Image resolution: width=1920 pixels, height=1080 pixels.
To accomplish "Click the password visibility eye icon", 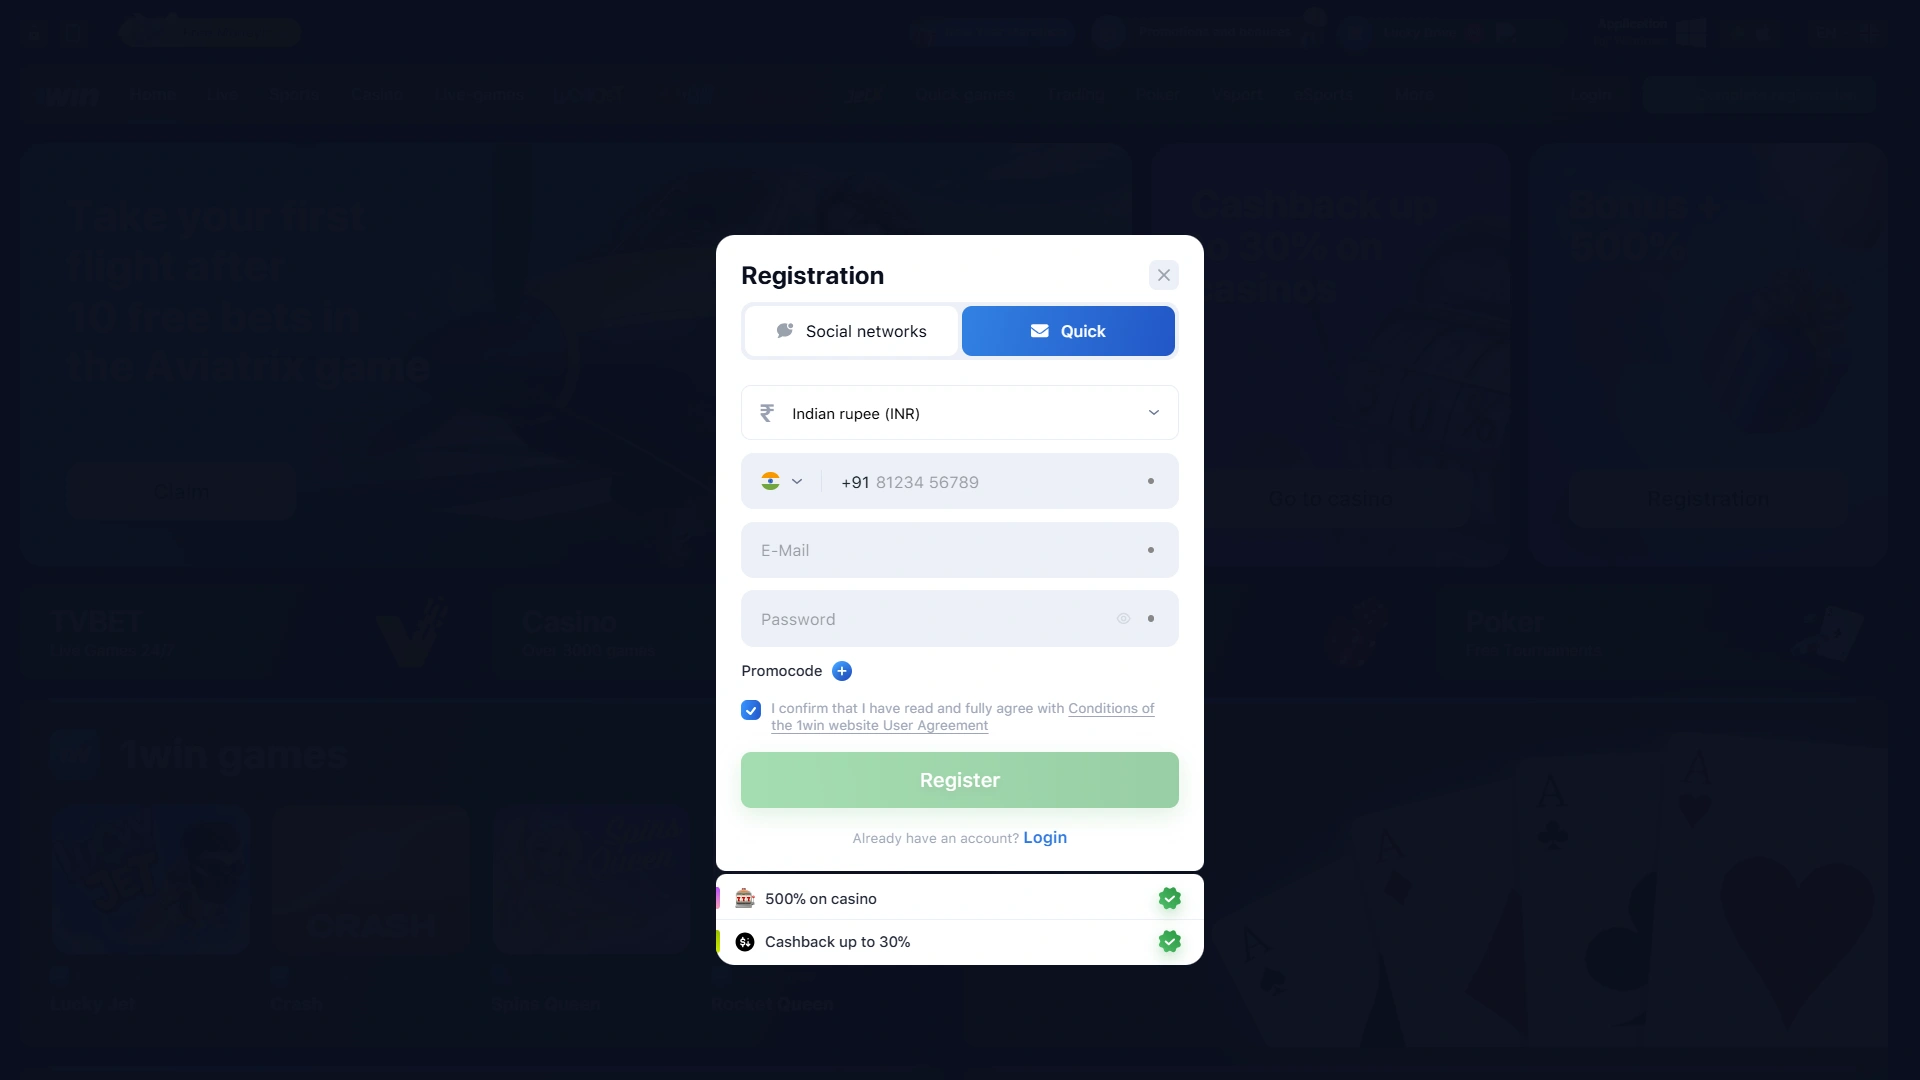I will coord(1122,618).
